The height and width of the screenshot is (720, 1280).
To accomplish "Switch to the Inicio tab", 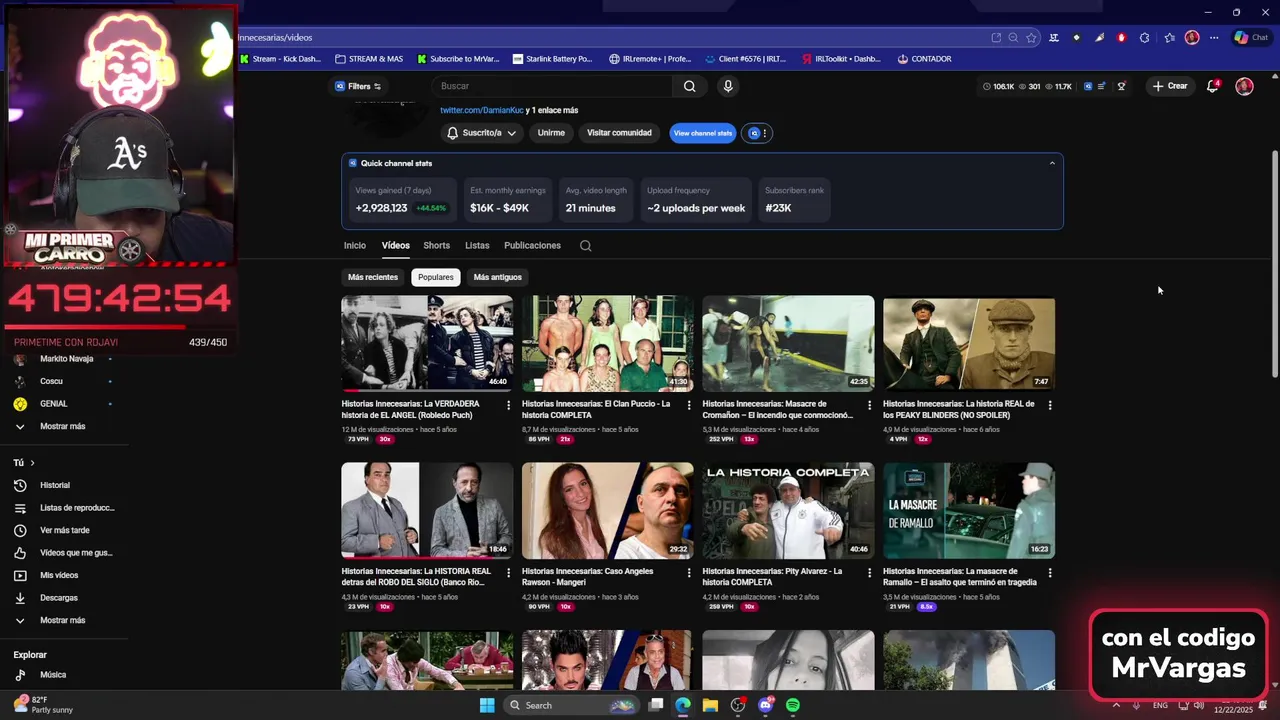I will [x=355, y=245].
